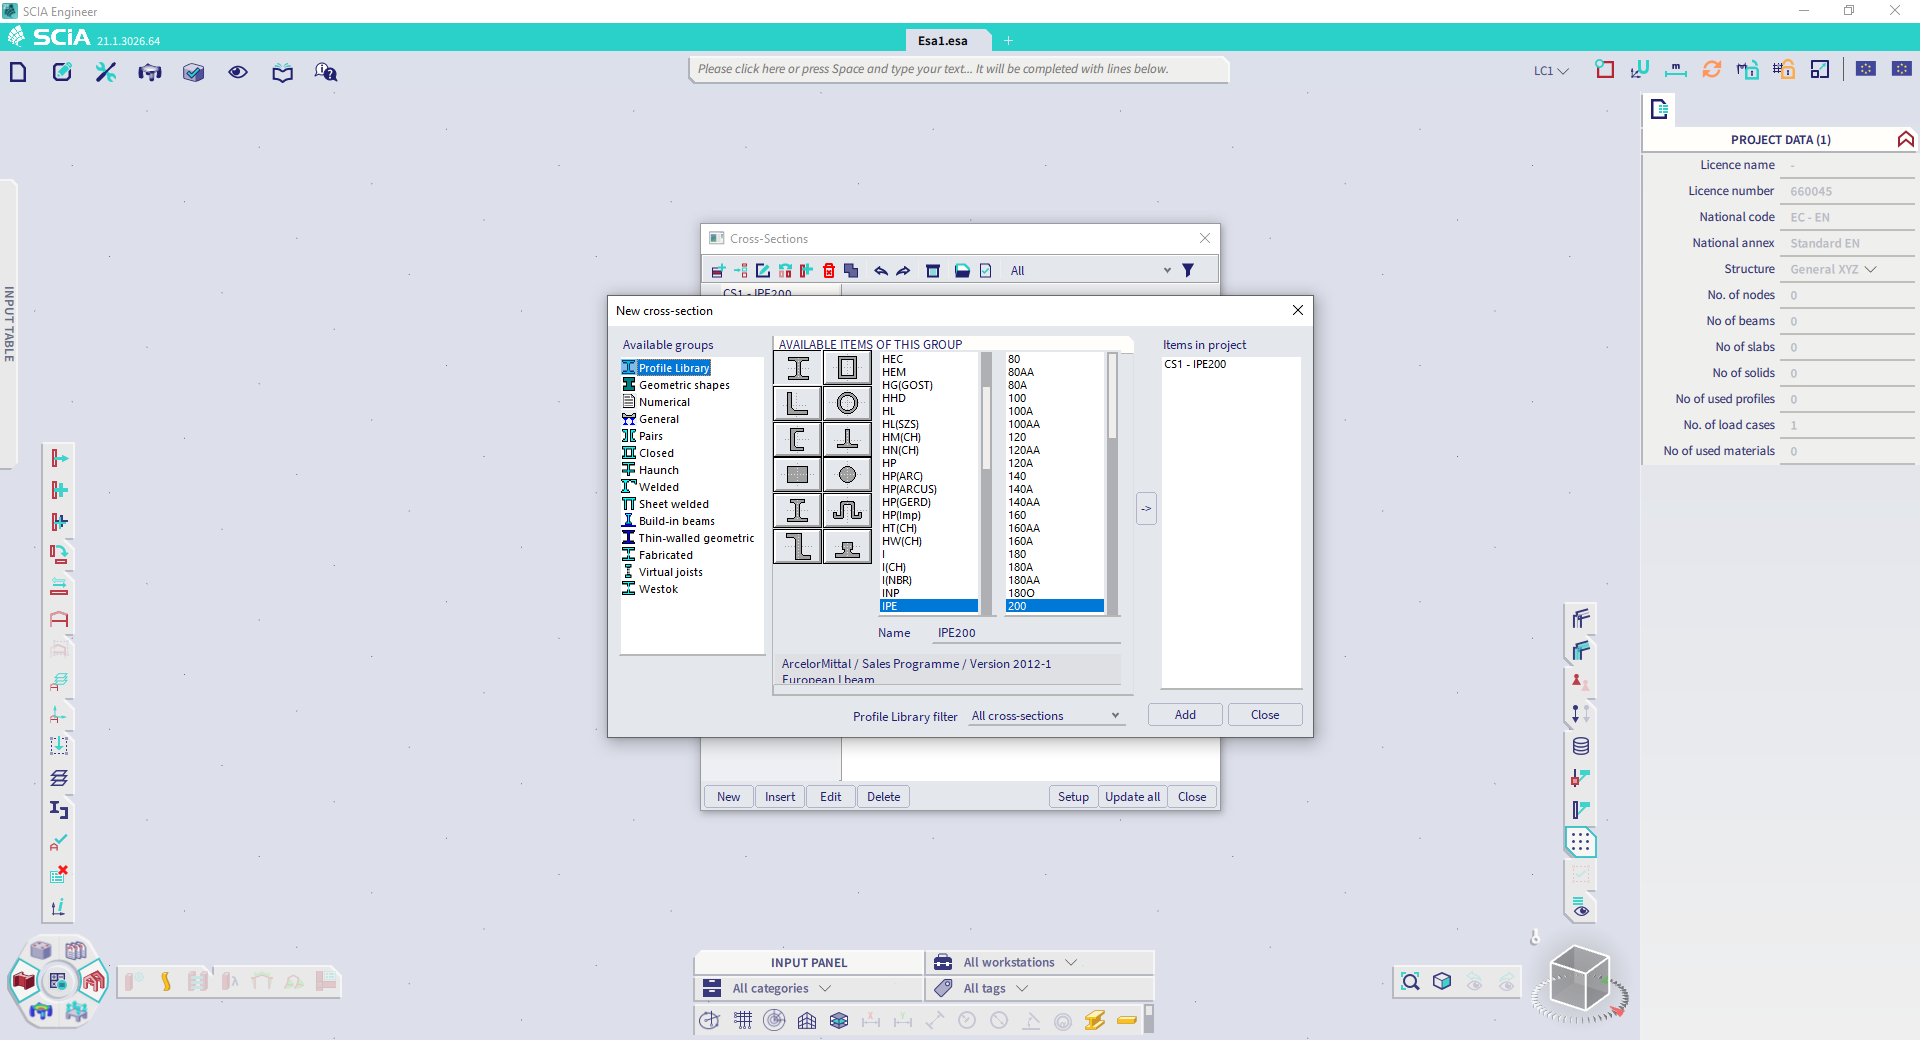Undo last change in Cross-Sections dialog

click(x=881, y=270)
